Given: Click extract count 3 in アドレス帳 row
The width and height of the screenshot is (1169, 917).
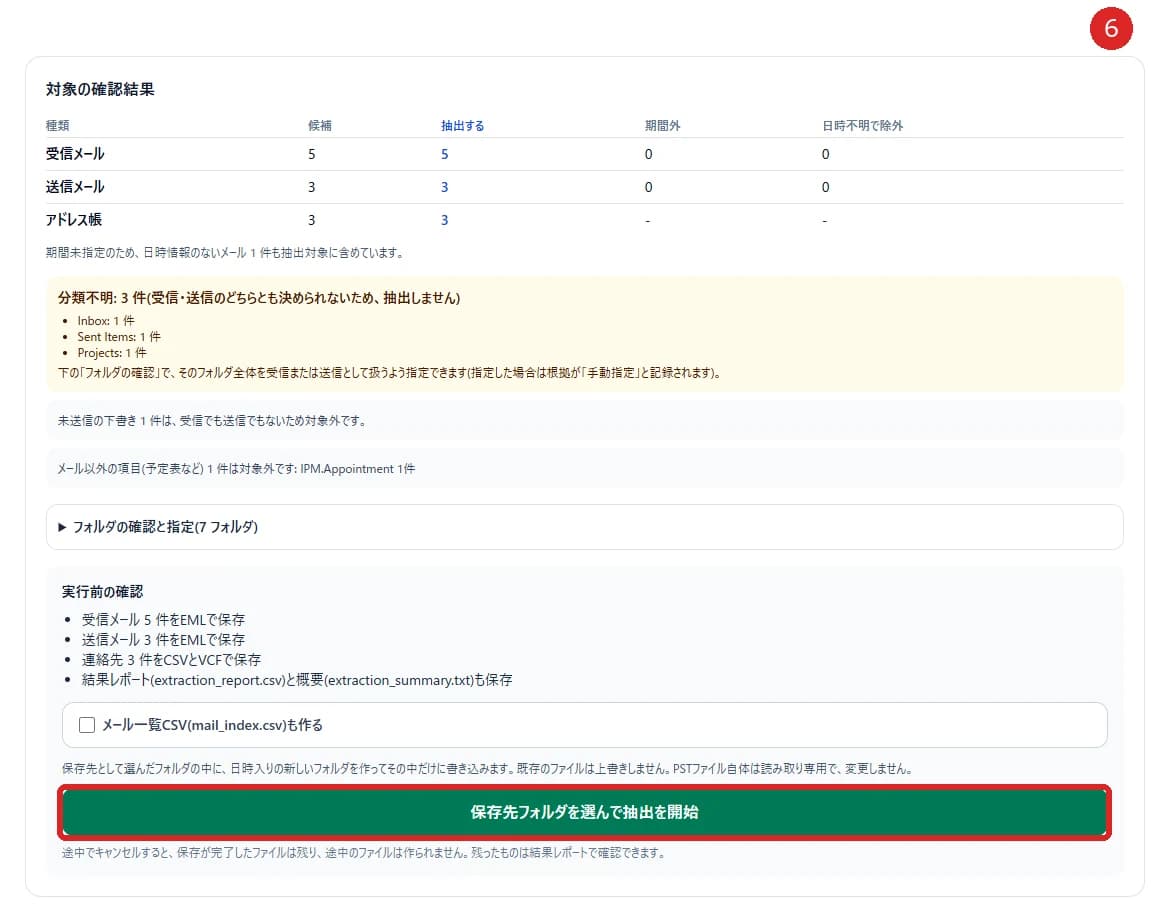Looking at the screenshot, I should [444, 220].
